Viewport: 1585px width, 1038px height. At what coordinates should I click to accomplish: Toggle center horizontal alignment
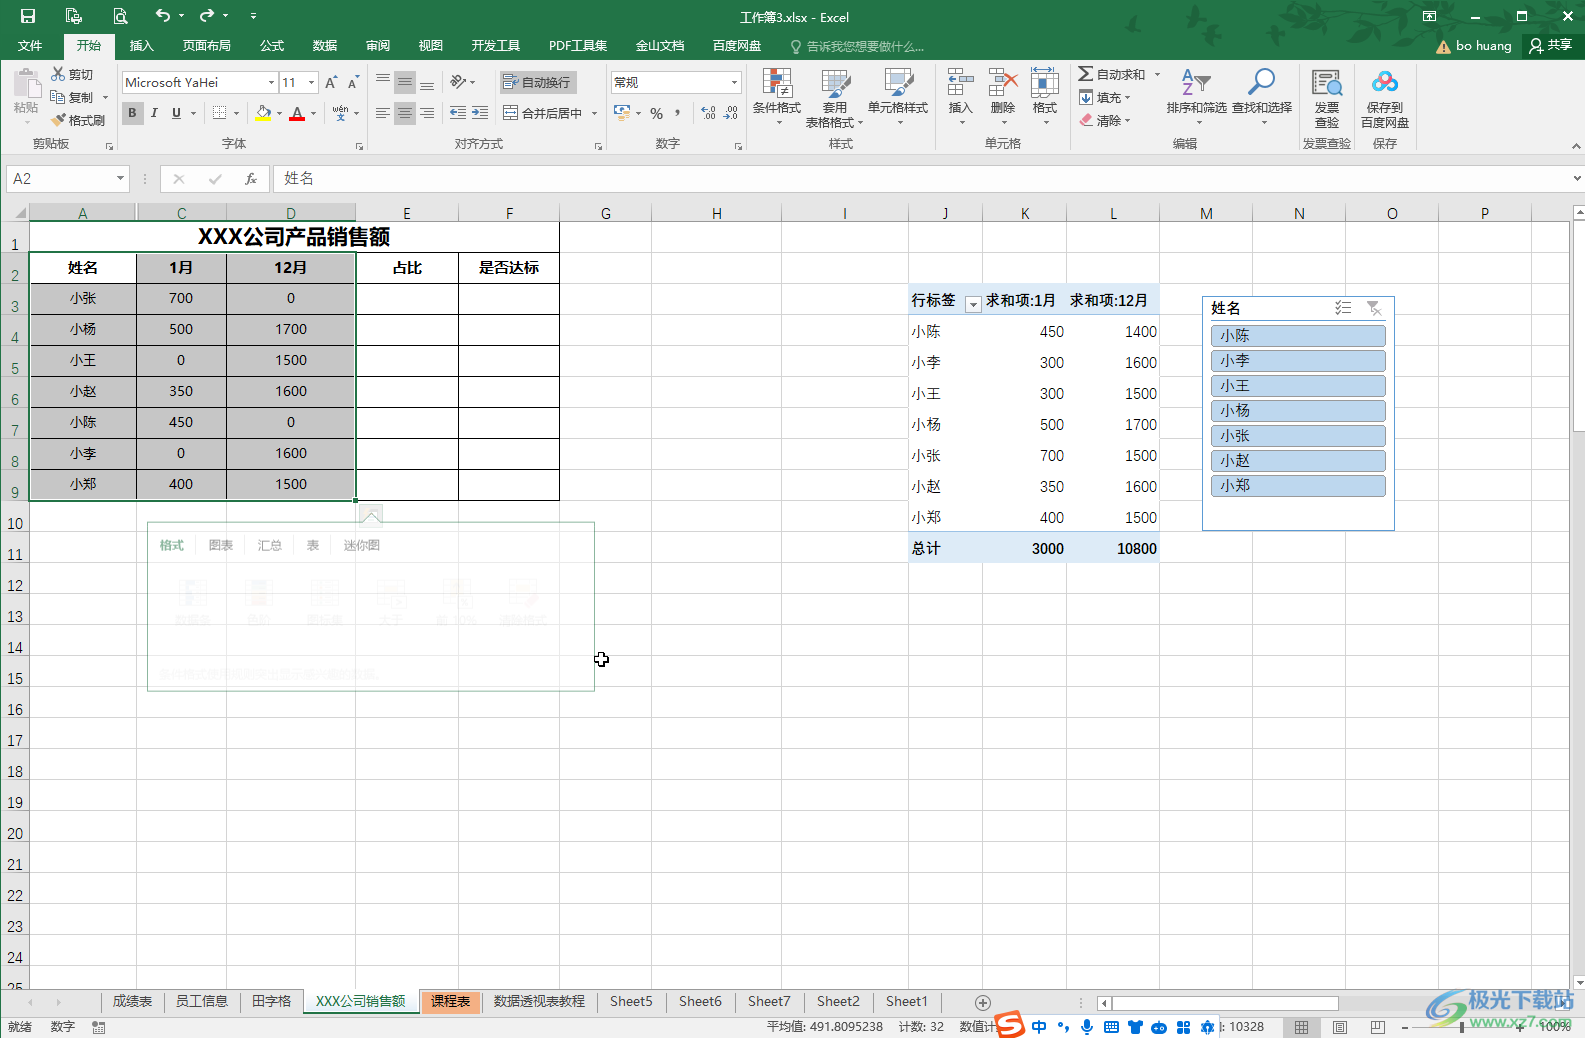404,113
